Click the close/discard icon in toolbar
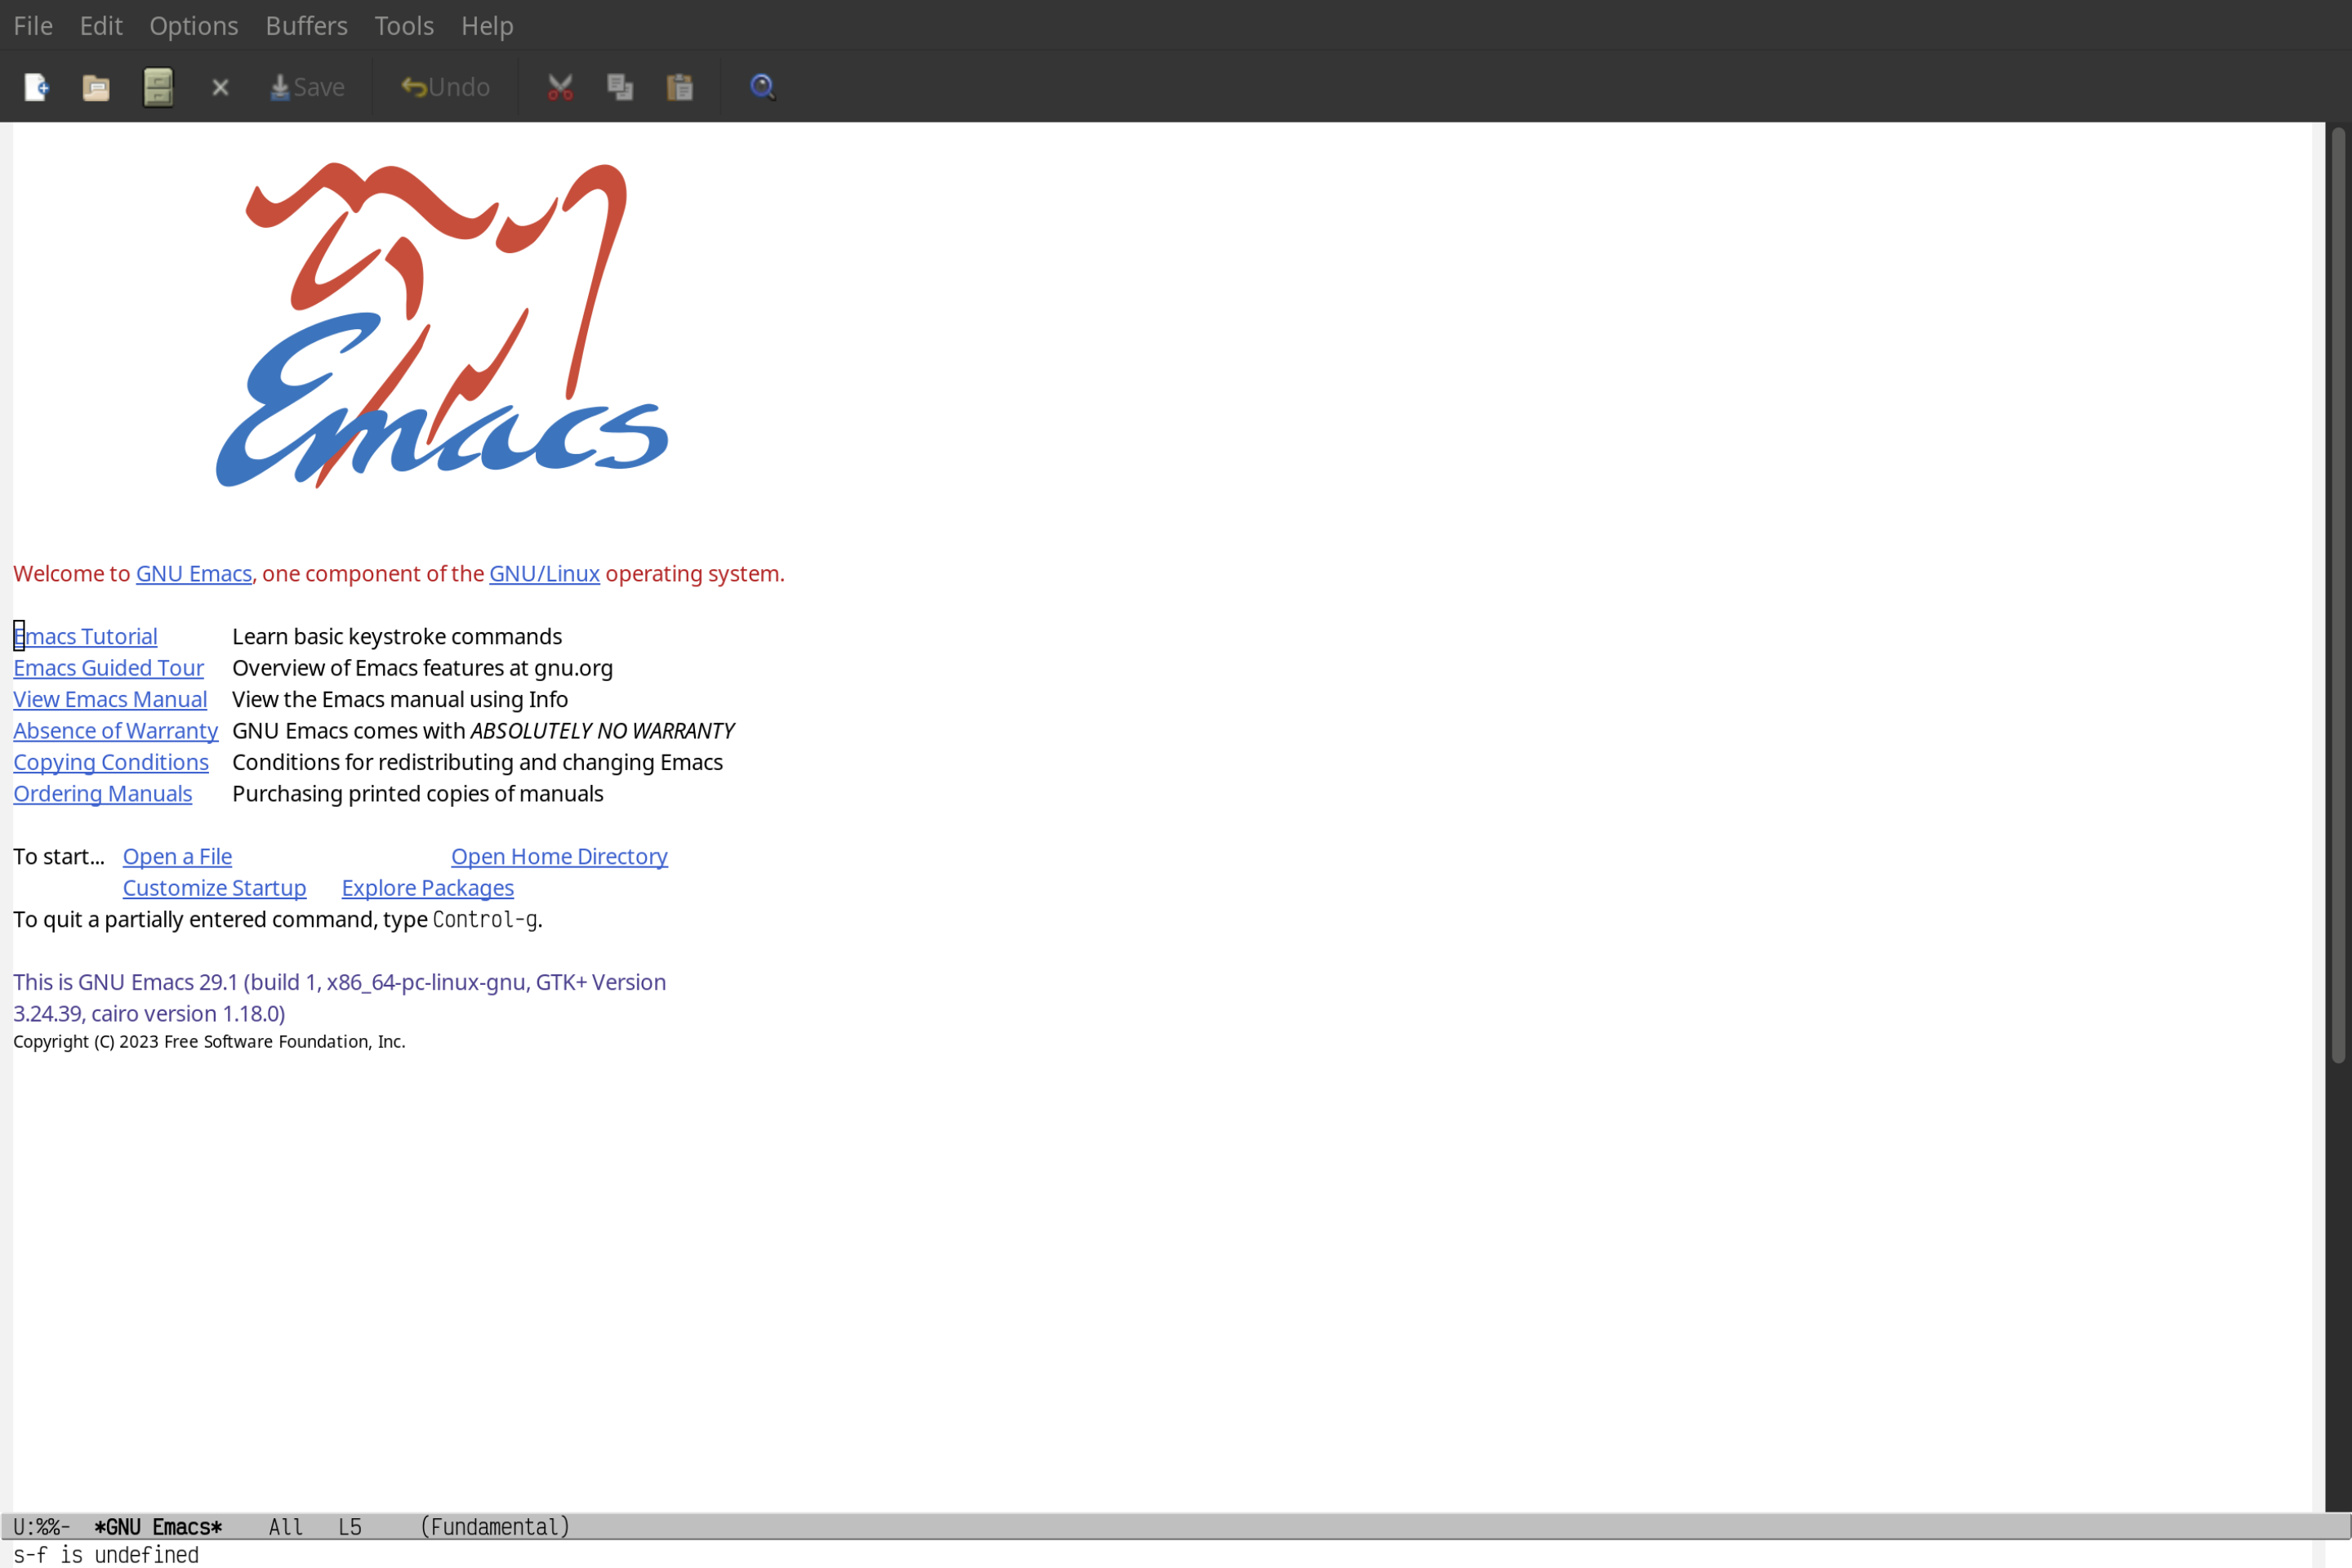 click(x=219, y=86)
